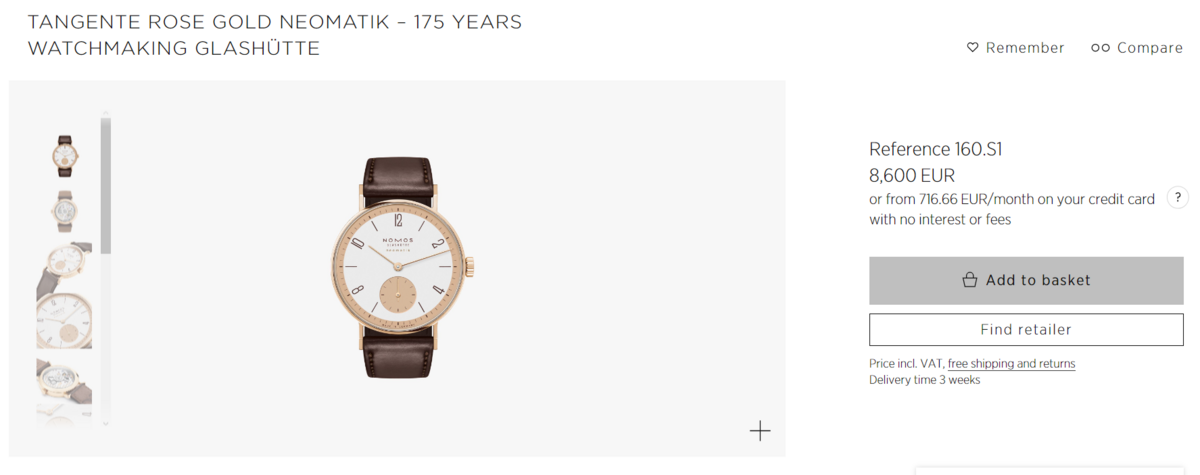1200x475 pixels.
Task: Click the Remember text link
Action: click(1025, 48)
